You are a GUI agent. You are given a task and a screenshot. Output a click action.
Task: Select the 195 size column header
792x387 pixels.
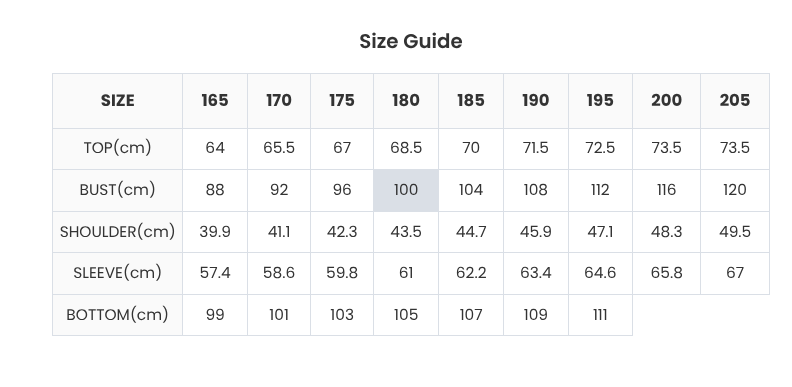pos(600,101)
